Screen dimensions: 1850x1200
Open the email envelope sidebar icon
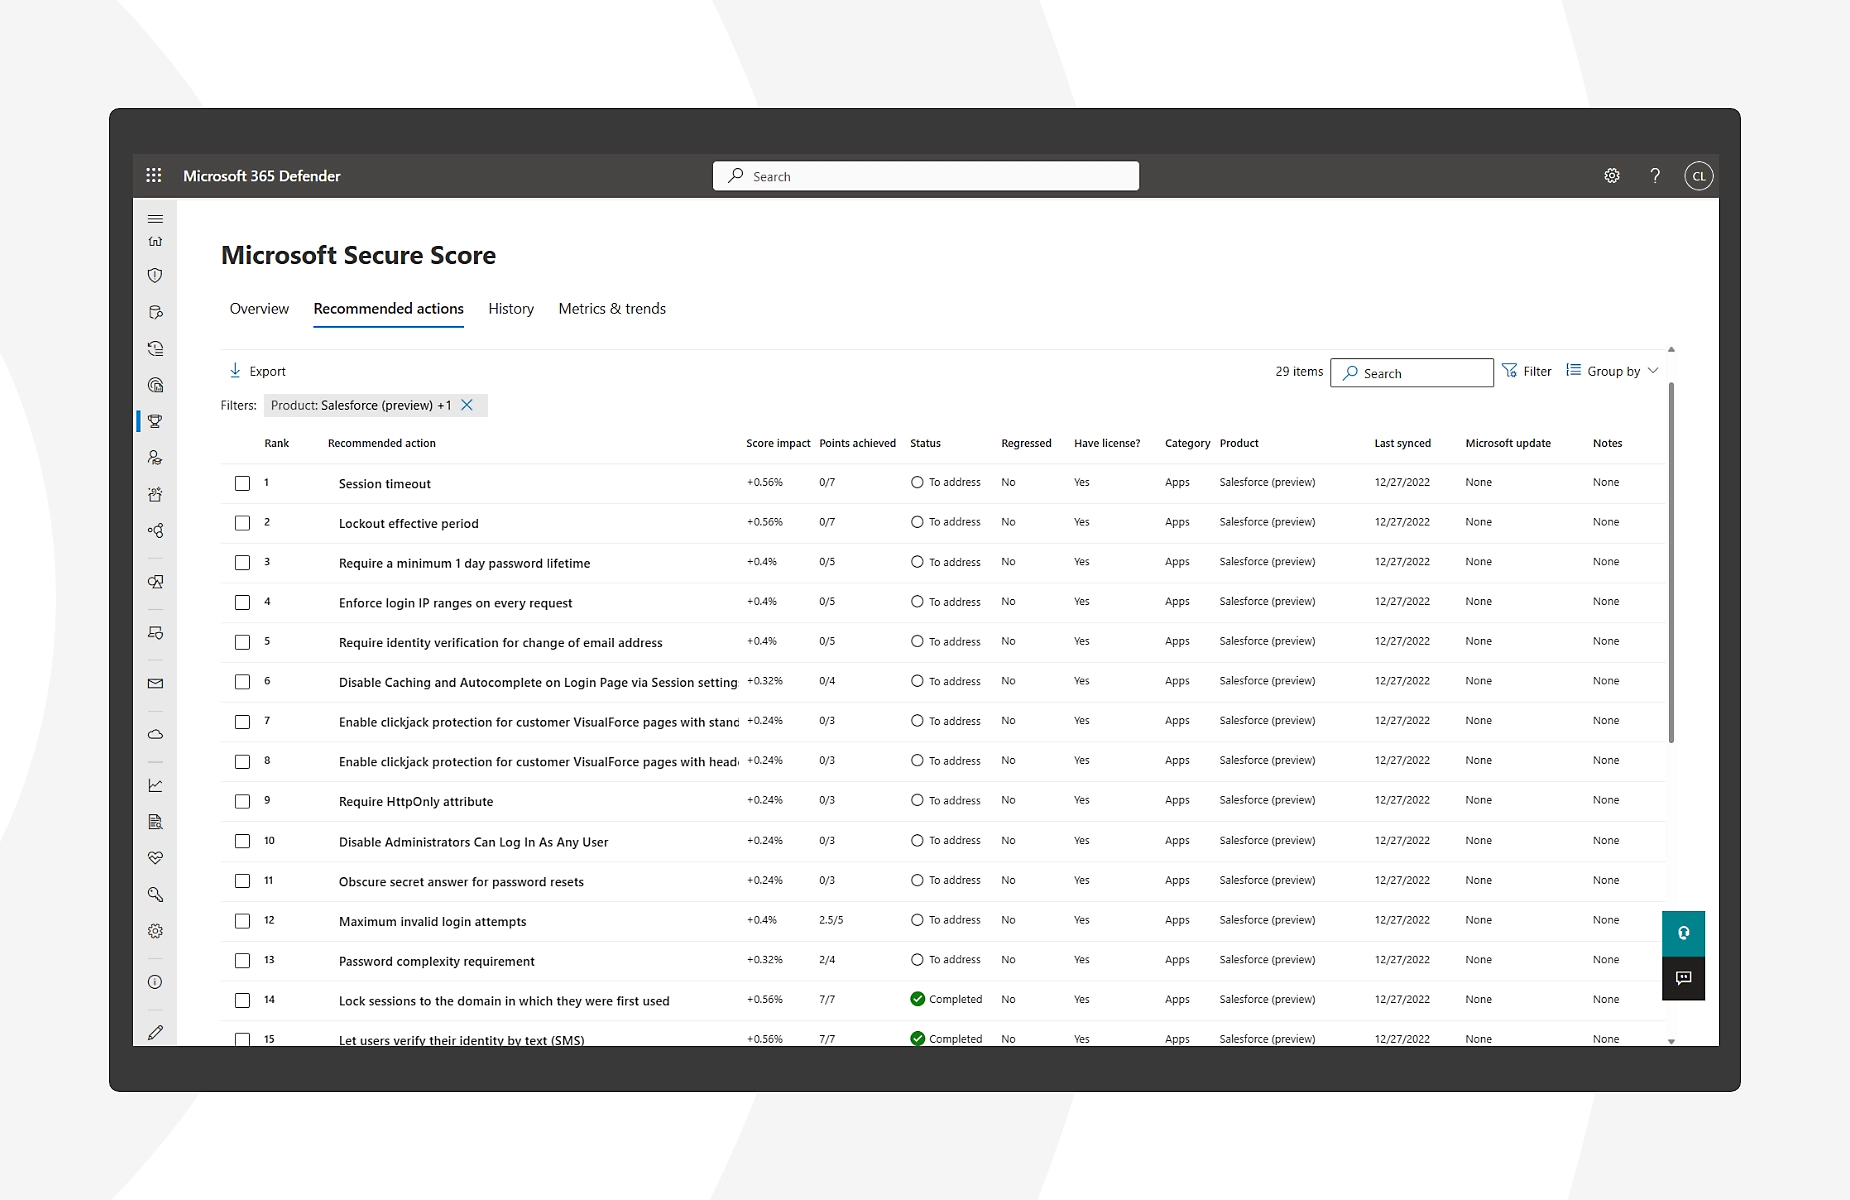click(155, 684)
